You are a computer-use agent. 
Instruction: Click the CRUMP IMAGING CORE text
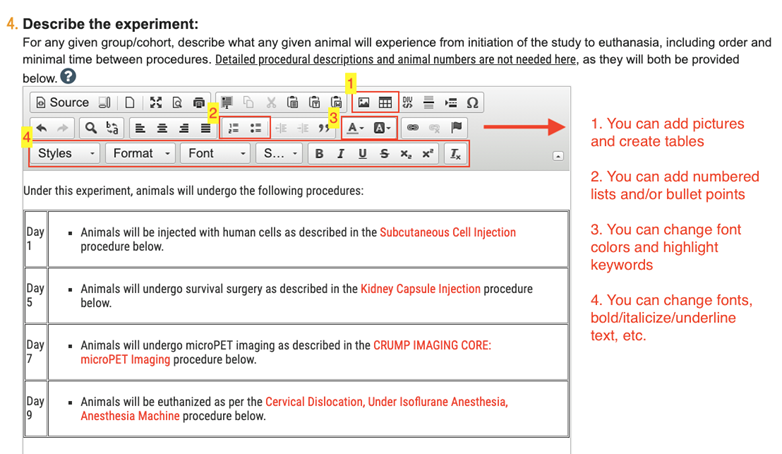point(432,345)
